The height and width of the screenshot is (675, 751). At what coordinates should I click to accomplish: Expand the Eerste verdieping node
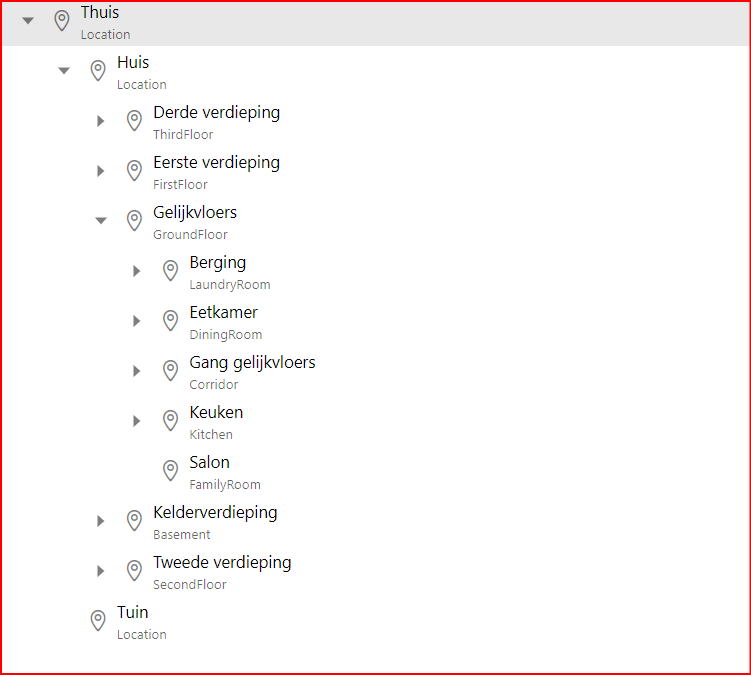100,171
